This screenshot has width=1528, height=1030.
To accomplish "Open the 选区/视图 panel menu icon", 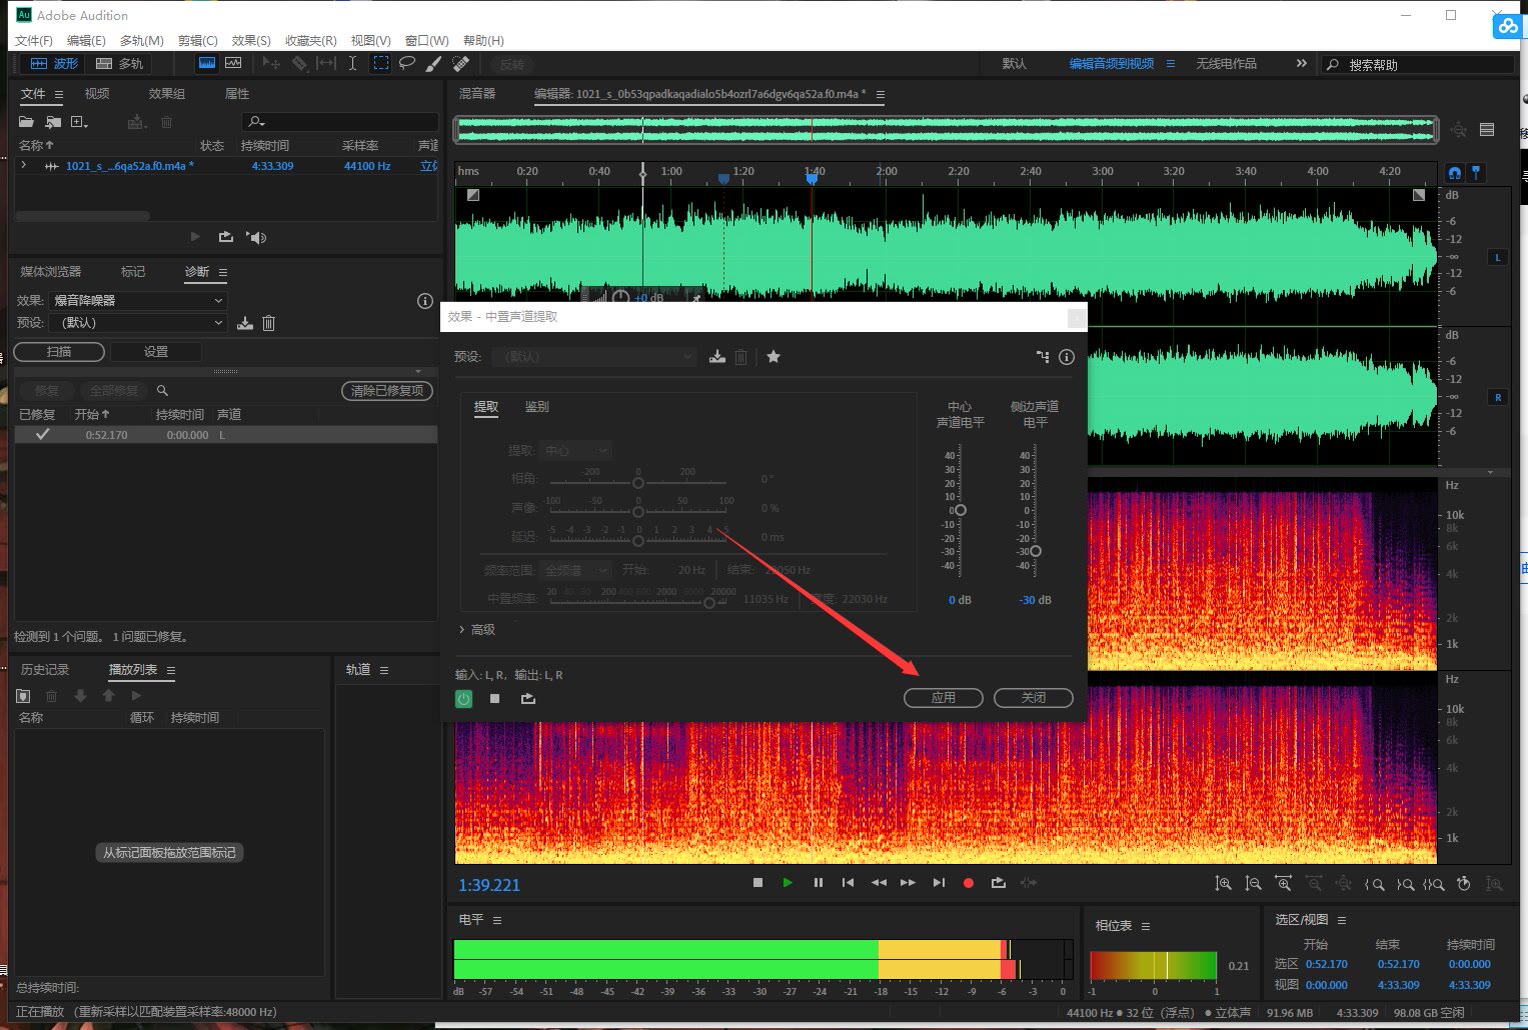I will 1342,920.
